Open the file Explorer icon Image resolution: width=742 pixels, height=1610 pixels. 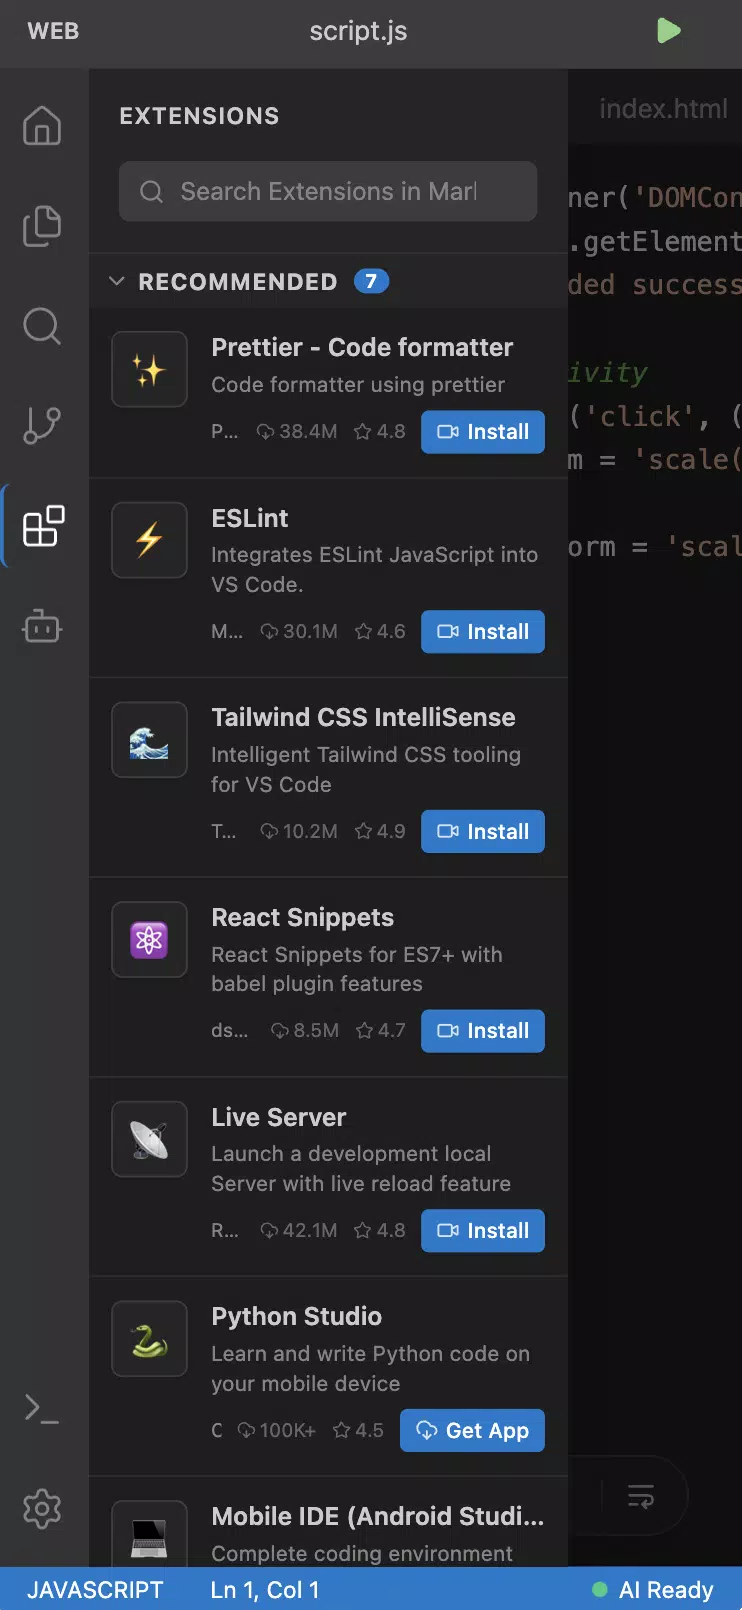tap(42, 226)
